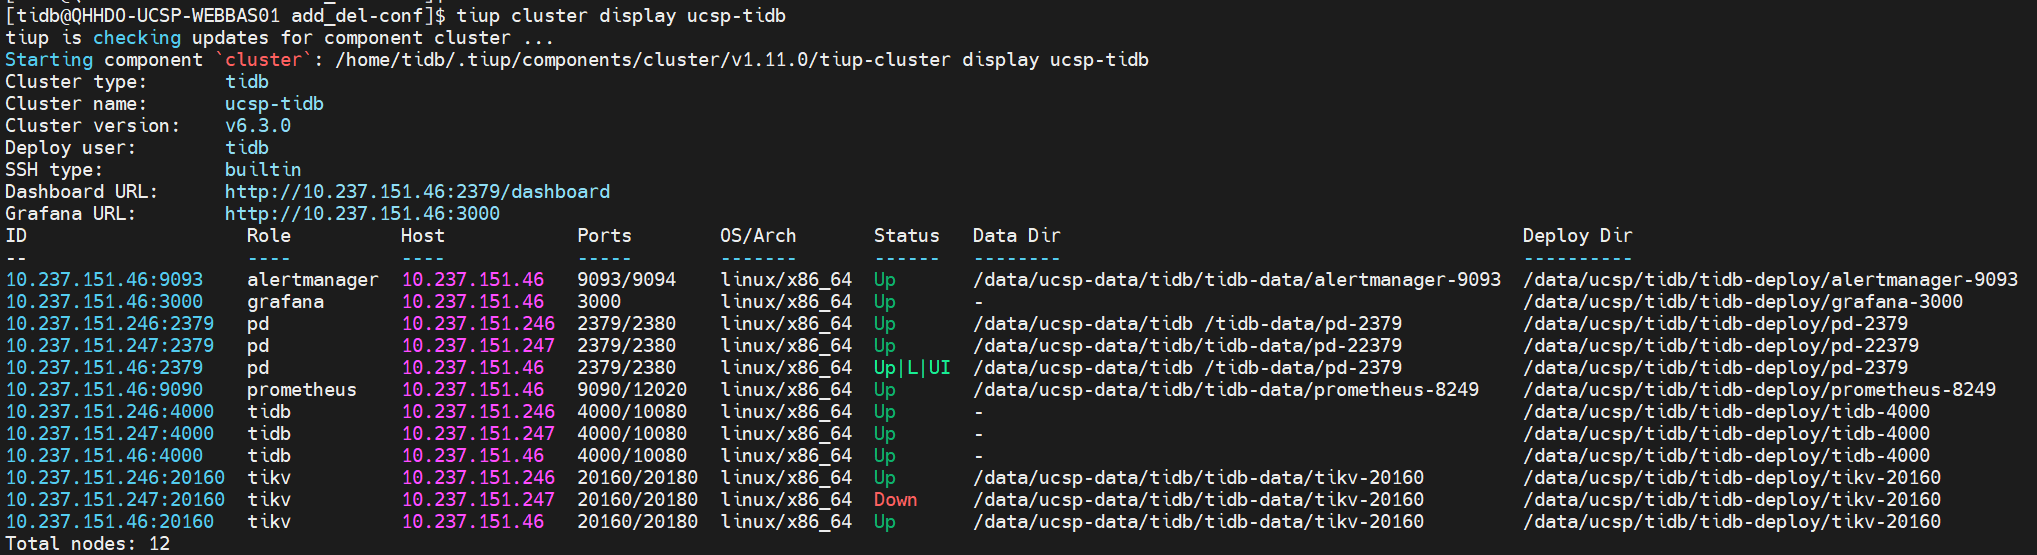Select the alertmanager ID 10.237.151.46:9093
2037x555 pixels.
tap(104, 279)
